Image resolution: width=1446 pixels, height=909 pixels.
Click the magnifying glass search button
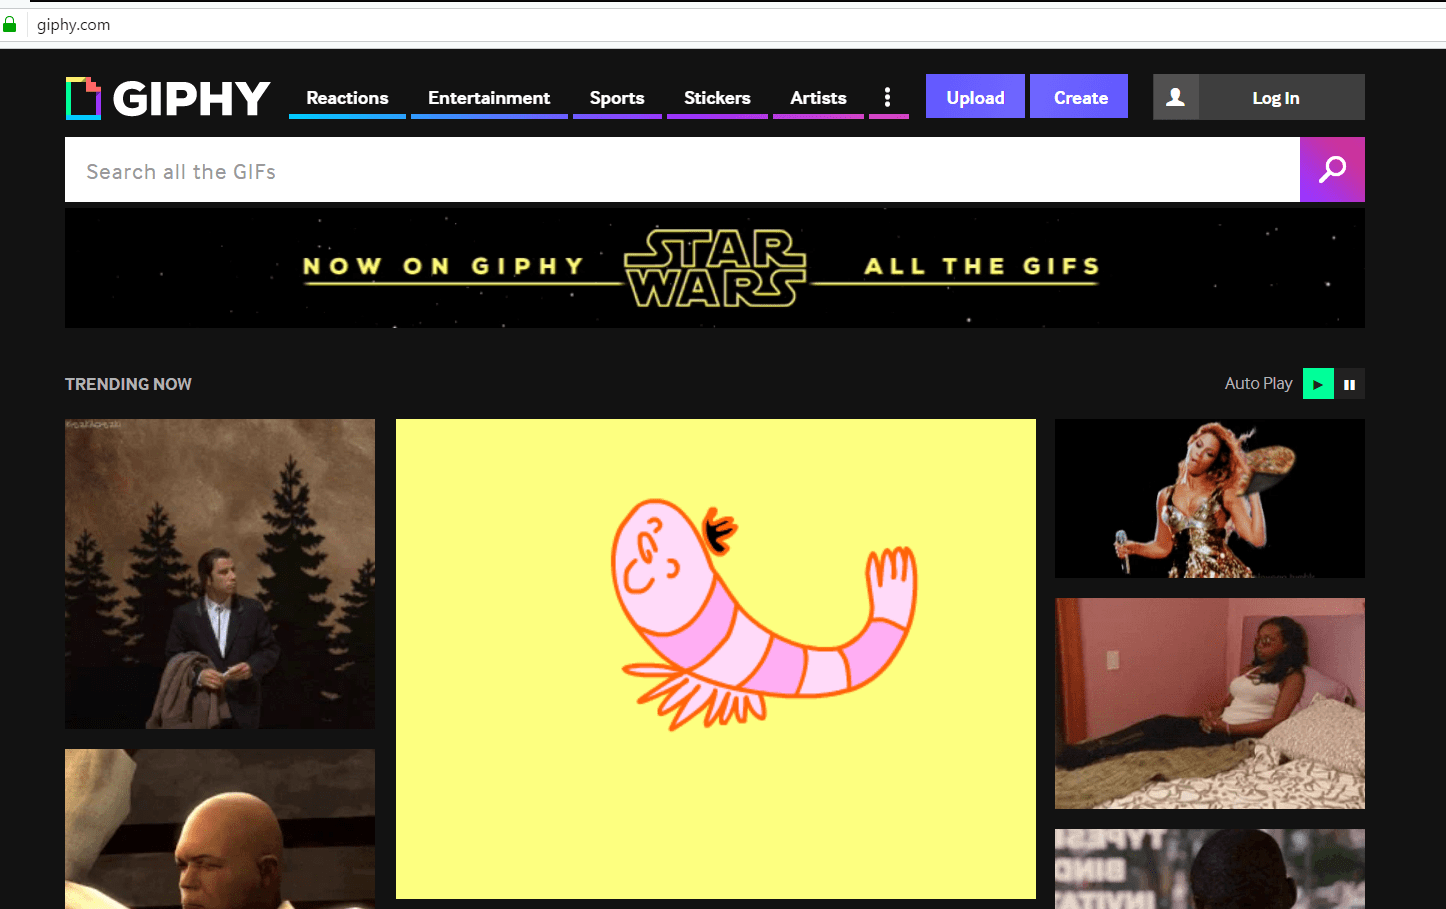click(x=1332, y=170)
